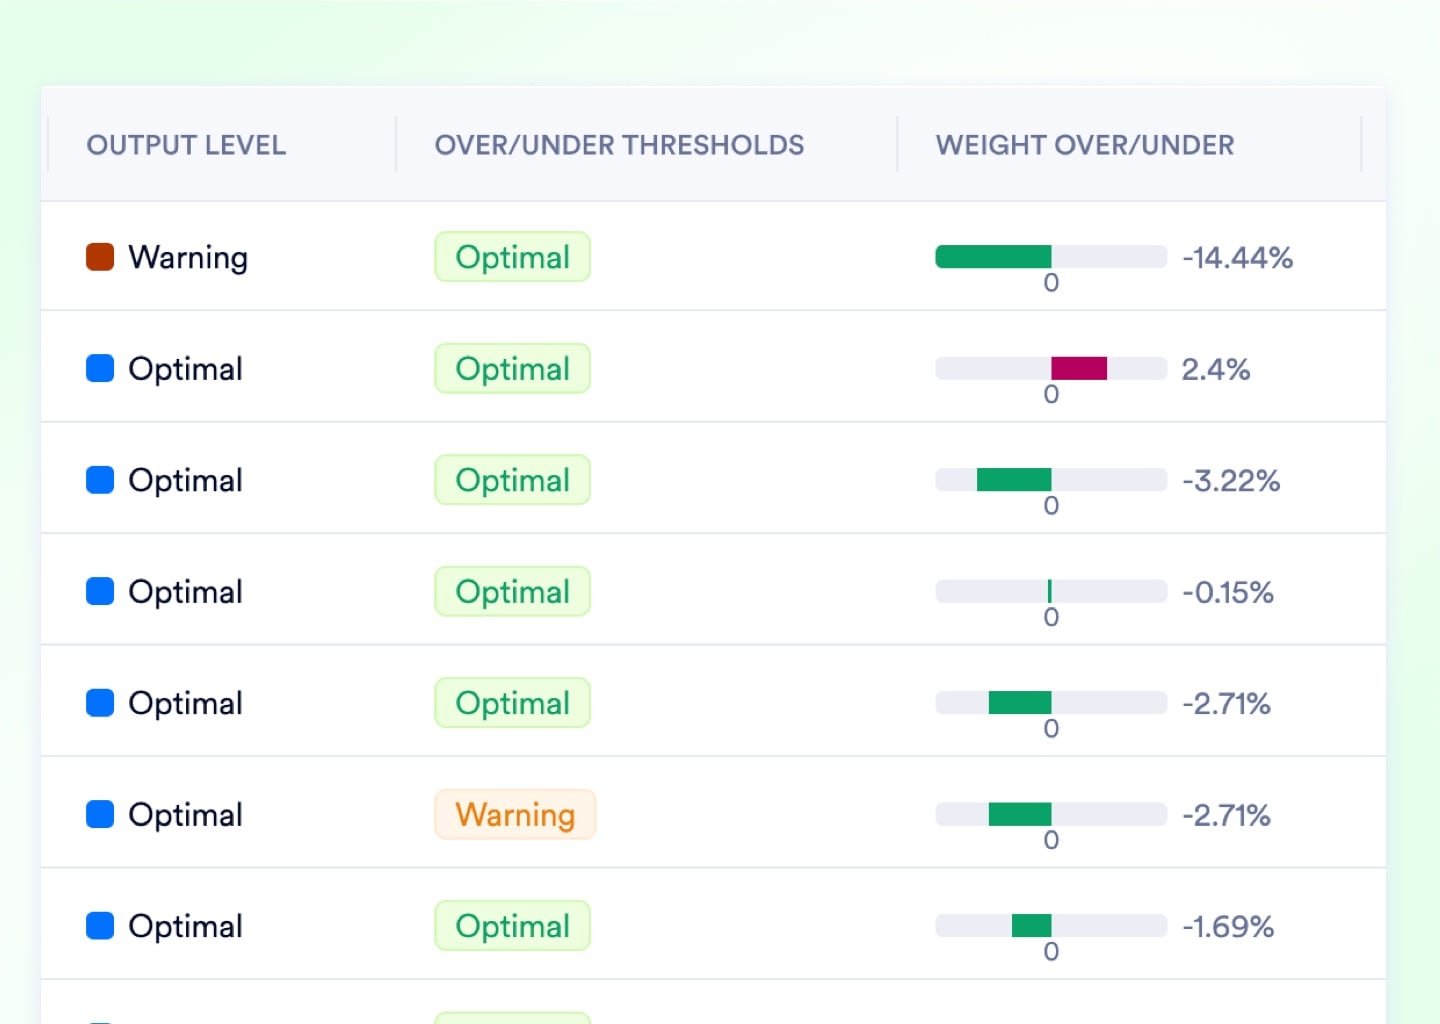Click the OVER/UNDER THRESHOLDS column header
Screen dimensions: 1440x1024
[x=619, y=145]
